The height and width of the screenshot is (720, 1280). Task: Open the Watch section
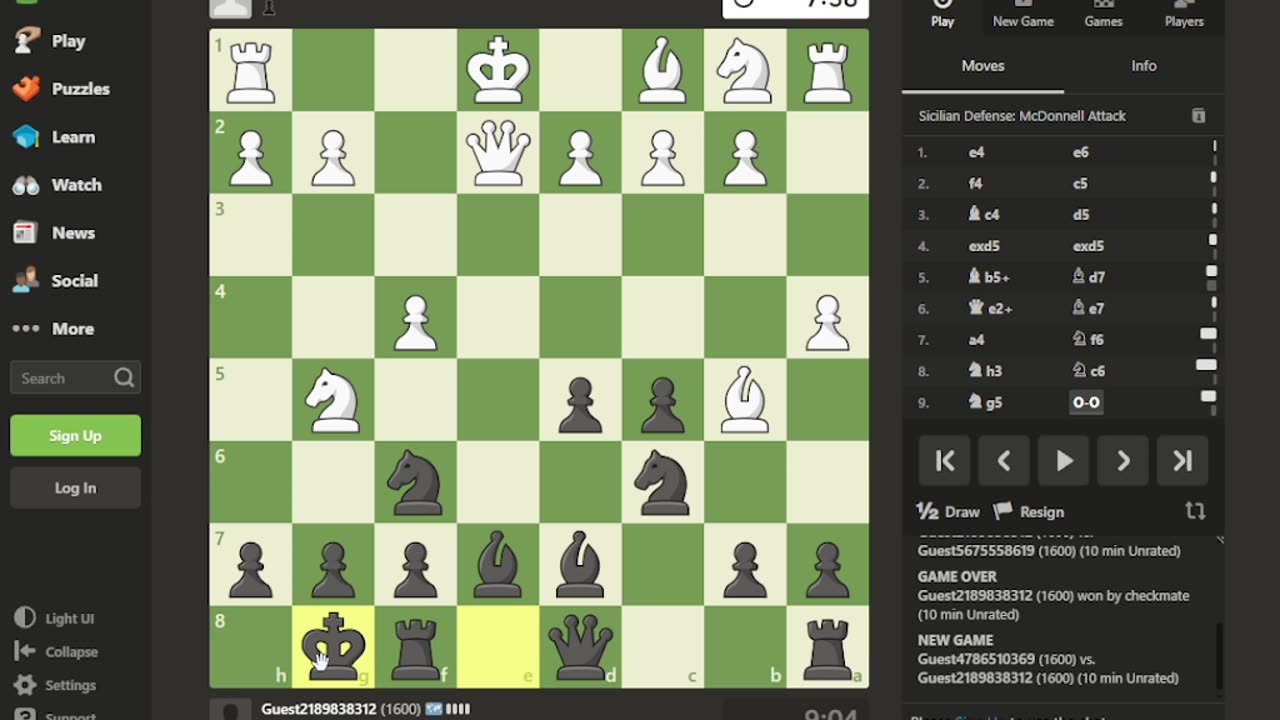57,185
